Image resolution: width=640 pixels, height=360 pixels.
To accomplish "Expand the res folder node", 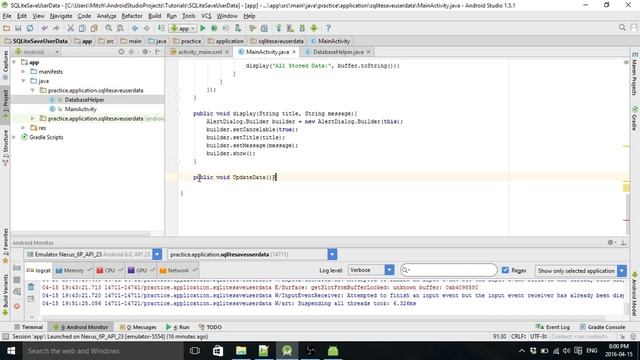I will pyautogui.click(x=24, y=128).
